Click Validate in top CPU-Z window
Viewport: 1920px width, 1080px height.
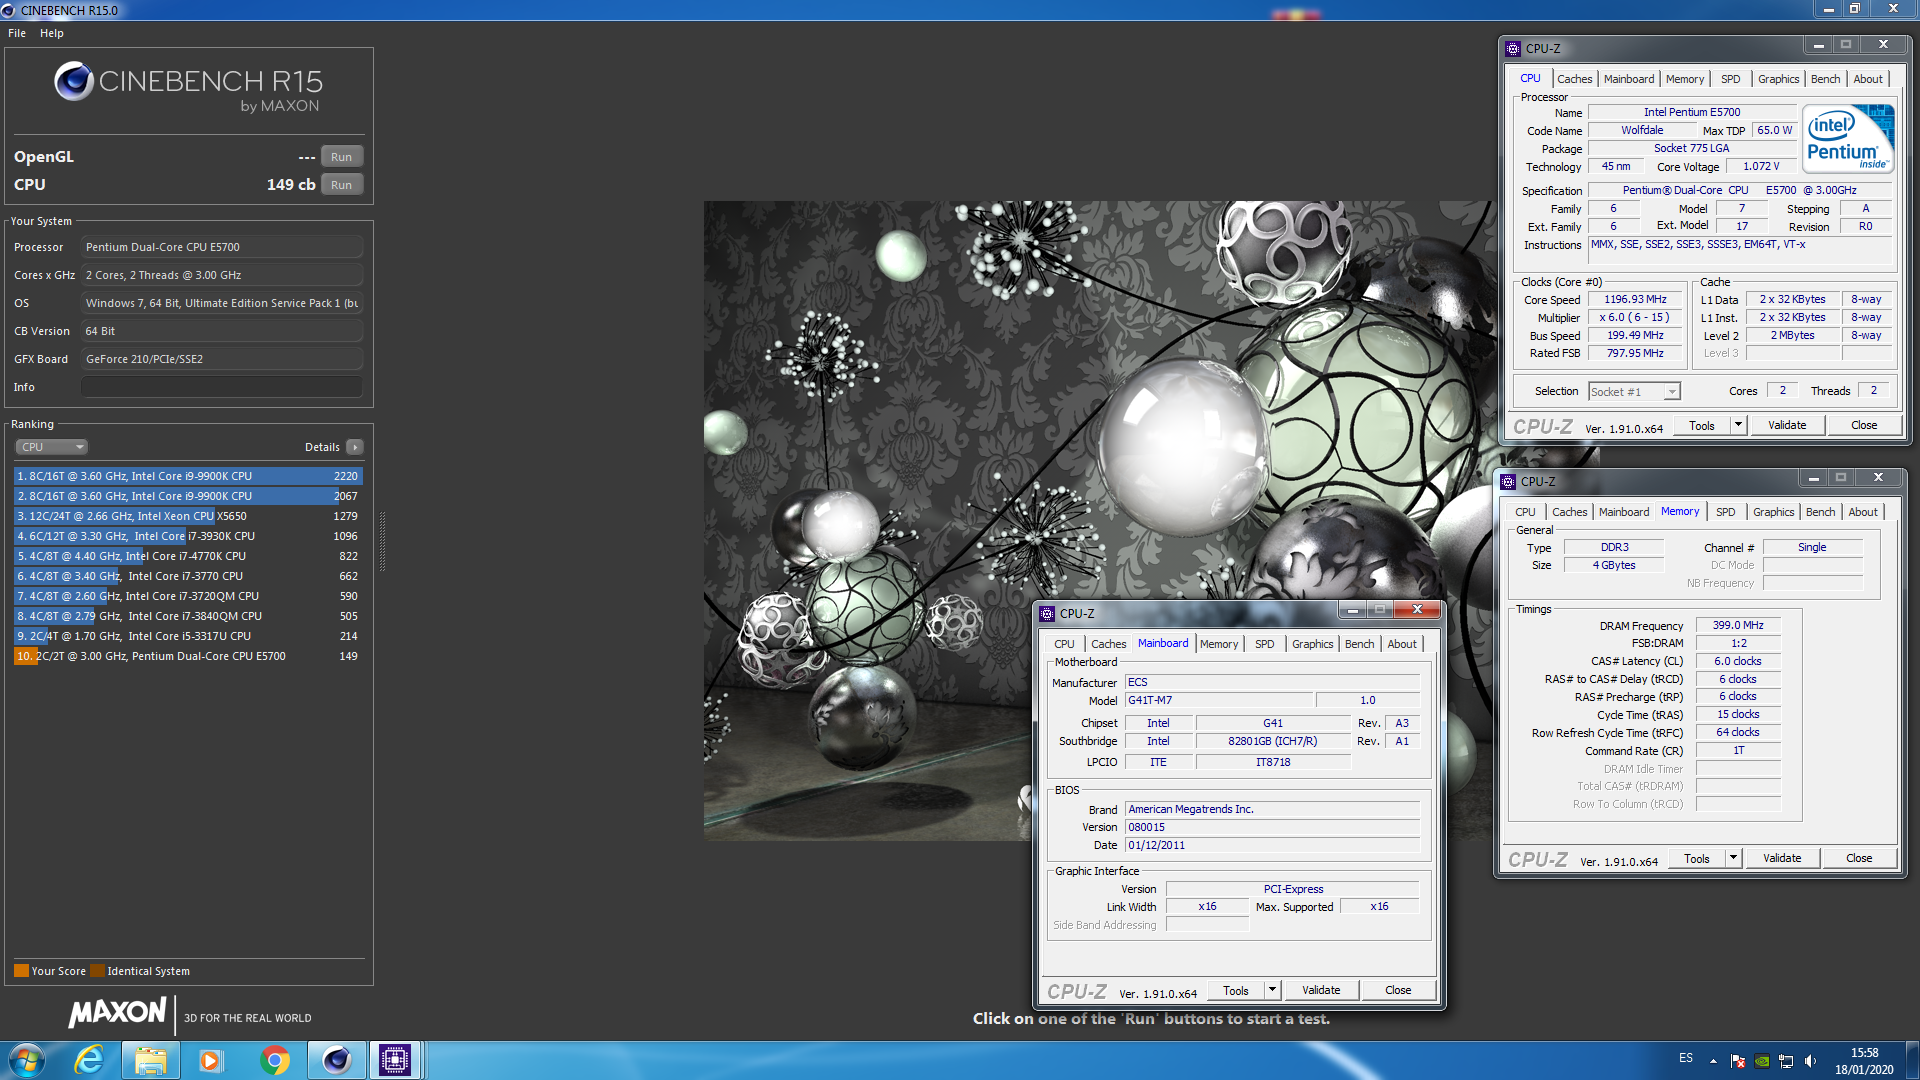pos(1786,426)
